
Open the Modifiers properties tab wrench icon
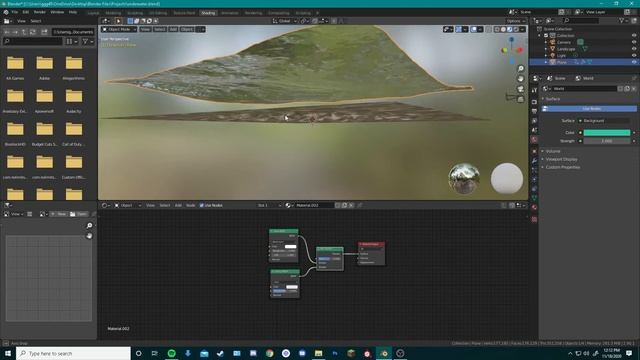point(534,161)
